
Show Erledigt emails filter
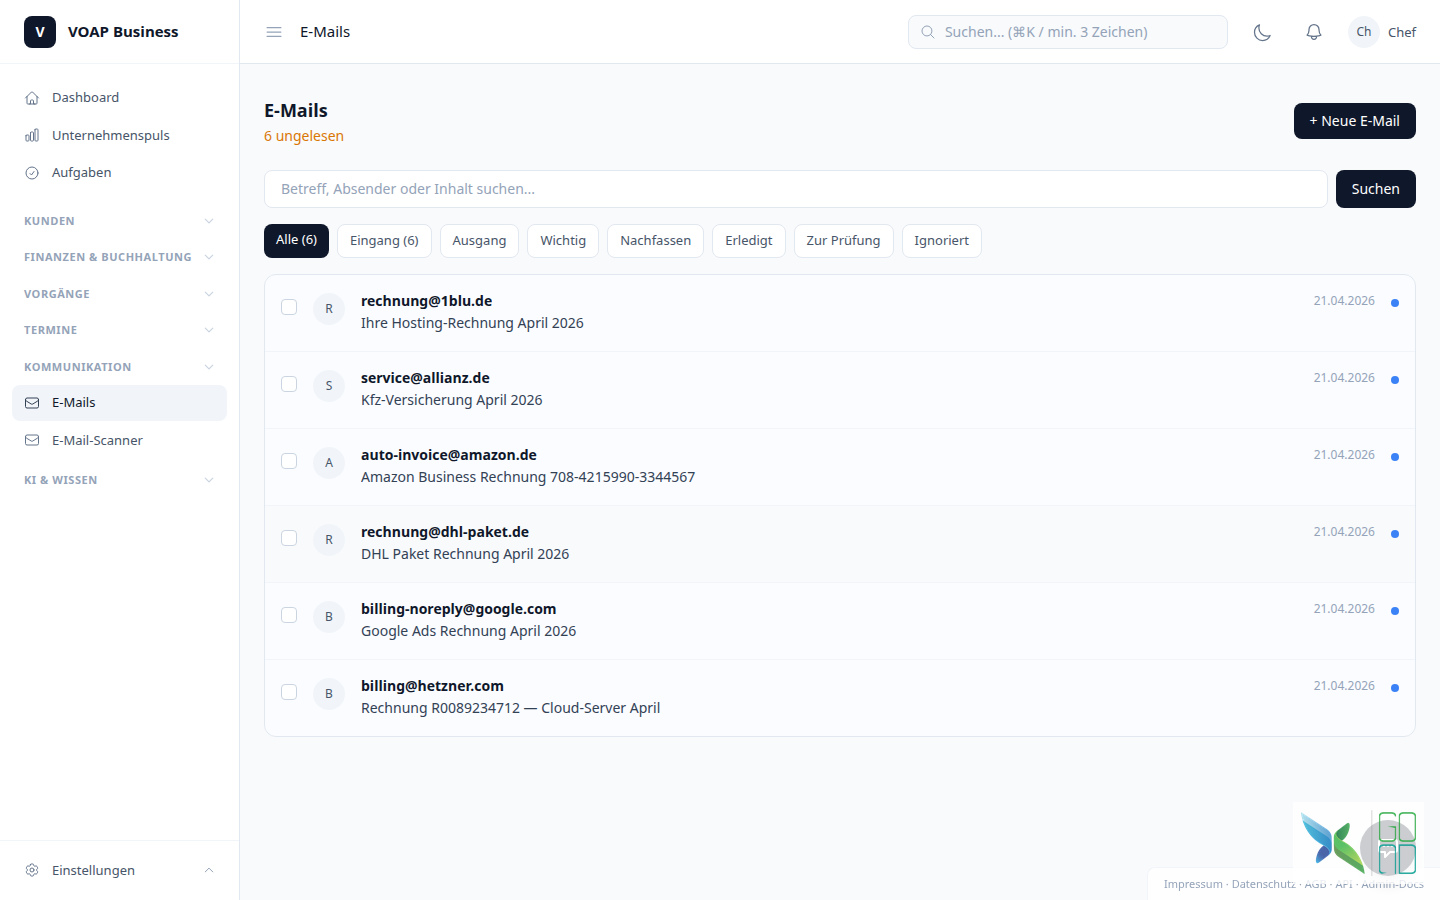pos(749,241)
